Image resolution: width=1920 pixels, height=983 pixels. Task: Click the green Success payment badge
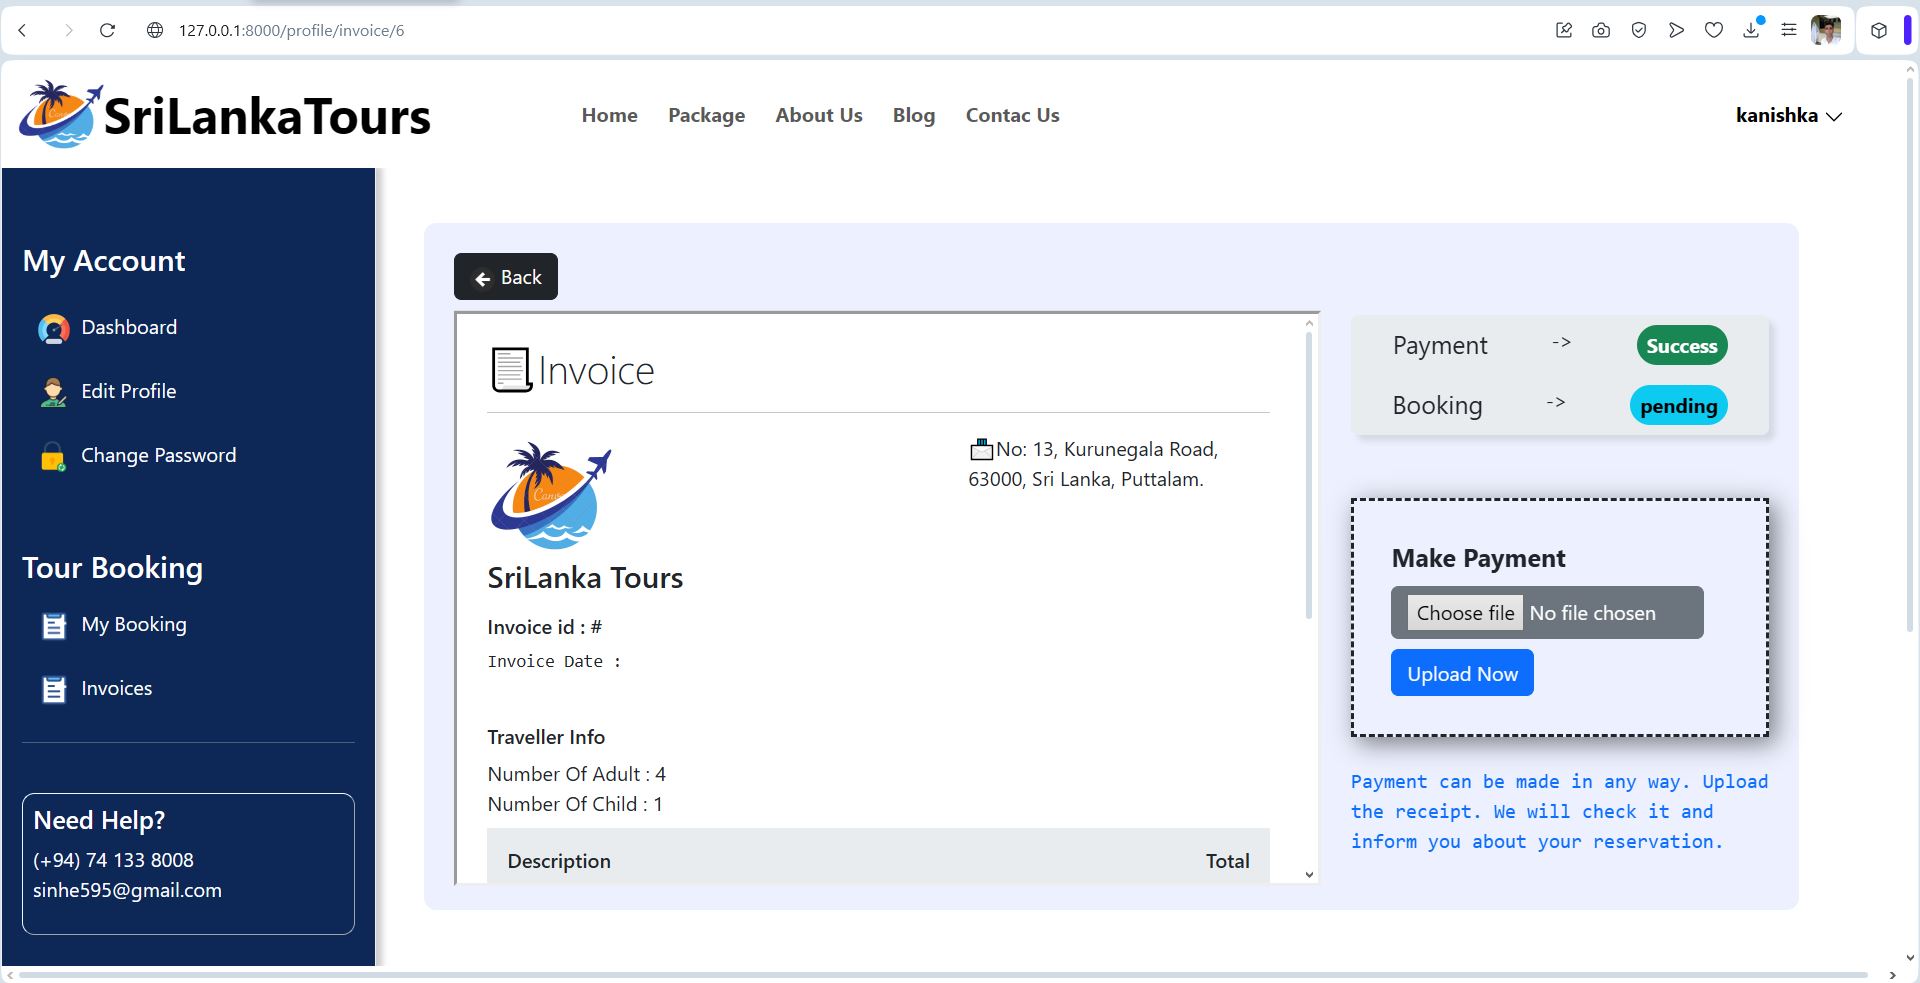pyautogui.click(x=1682, y=346)
